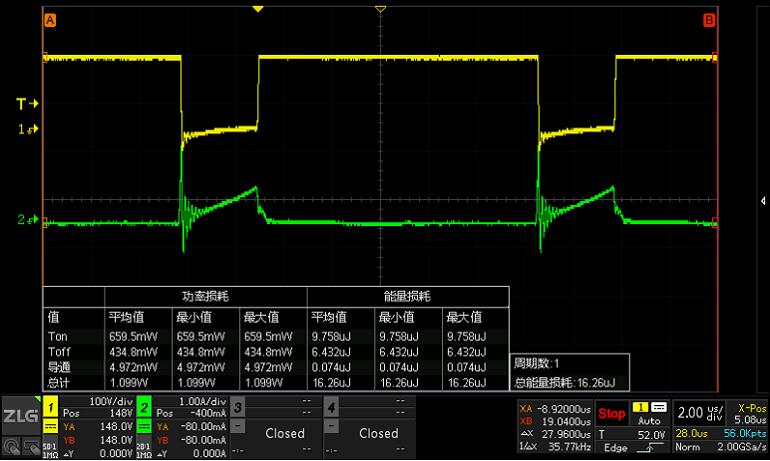Click the right-edge panel expand arrow
This screenshot has height=461, width=770.
point(764,200)
